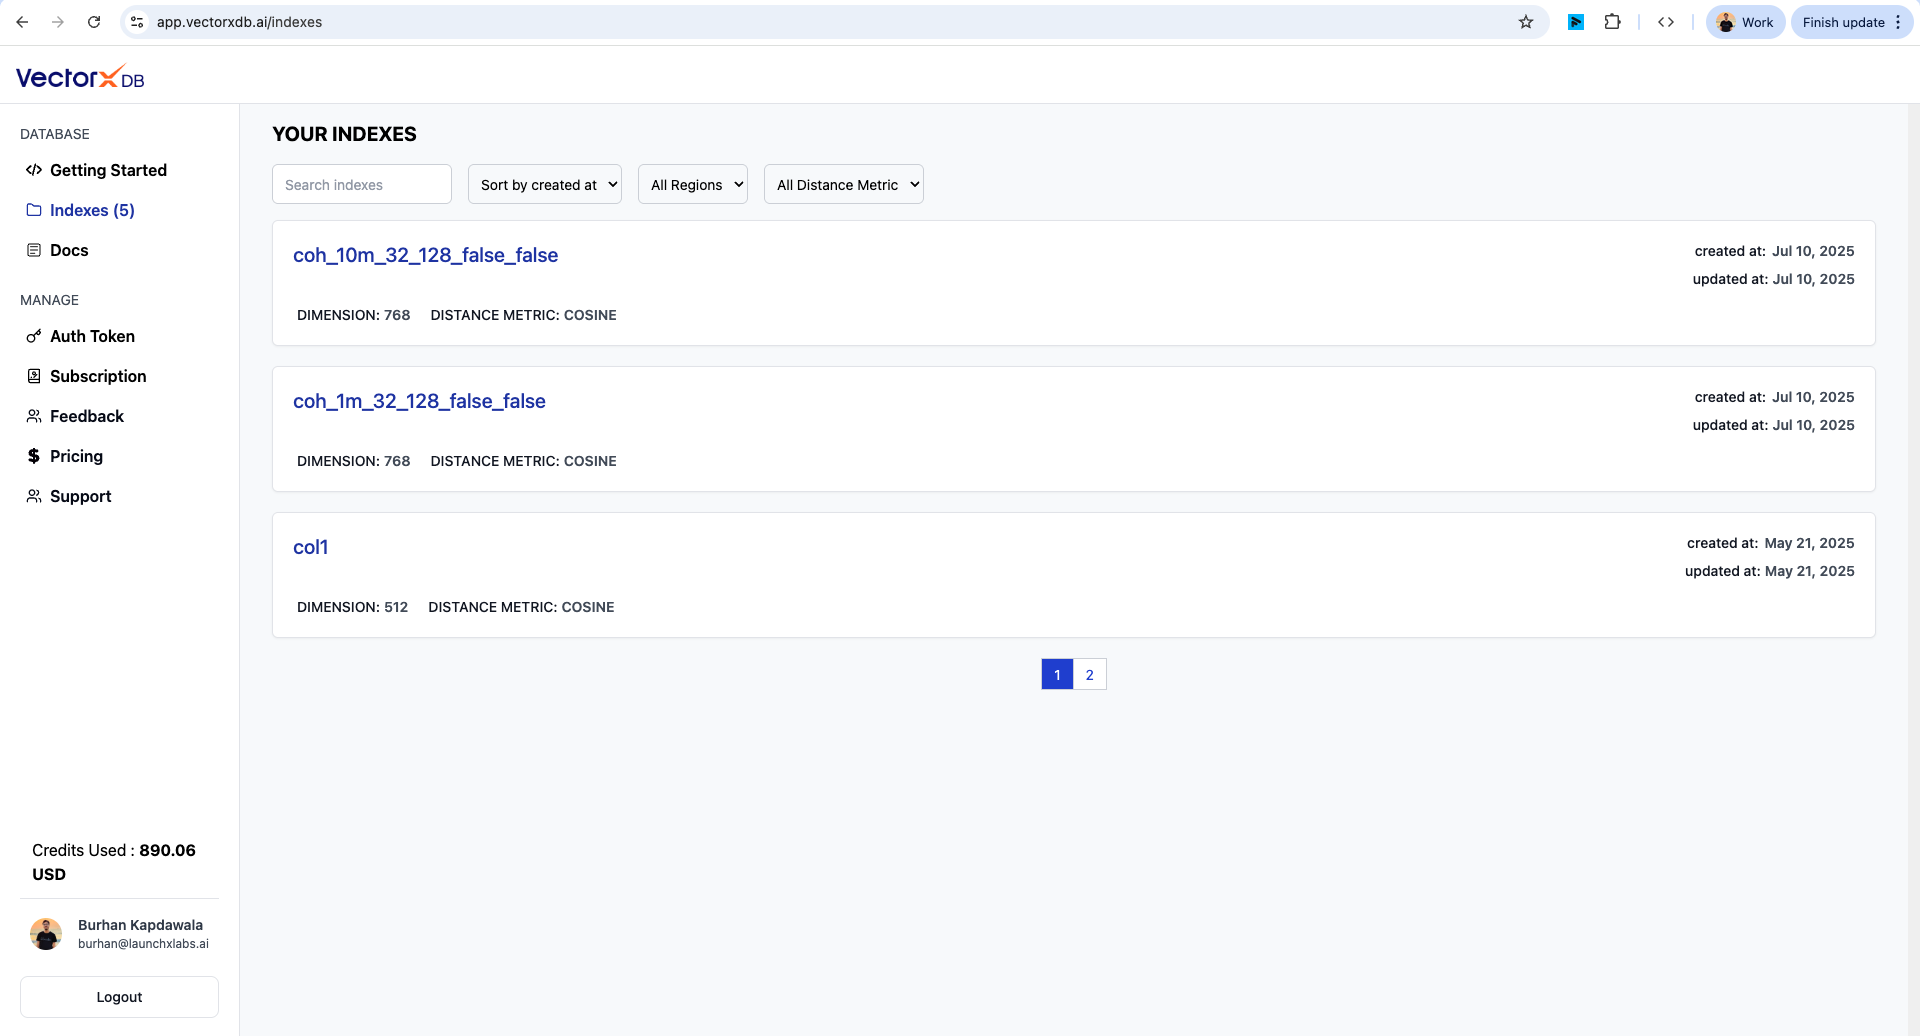Click the browser forward arrow
This screenshot has width=1920, height=1036.
tap(58, 22)
